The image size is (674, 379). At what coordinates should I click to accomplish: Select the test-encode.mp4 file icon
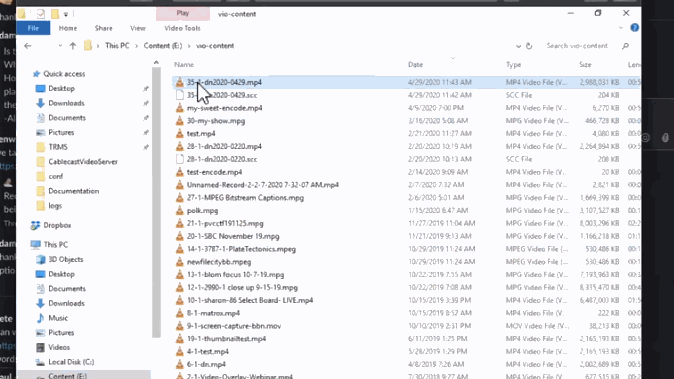pos(180,172)
